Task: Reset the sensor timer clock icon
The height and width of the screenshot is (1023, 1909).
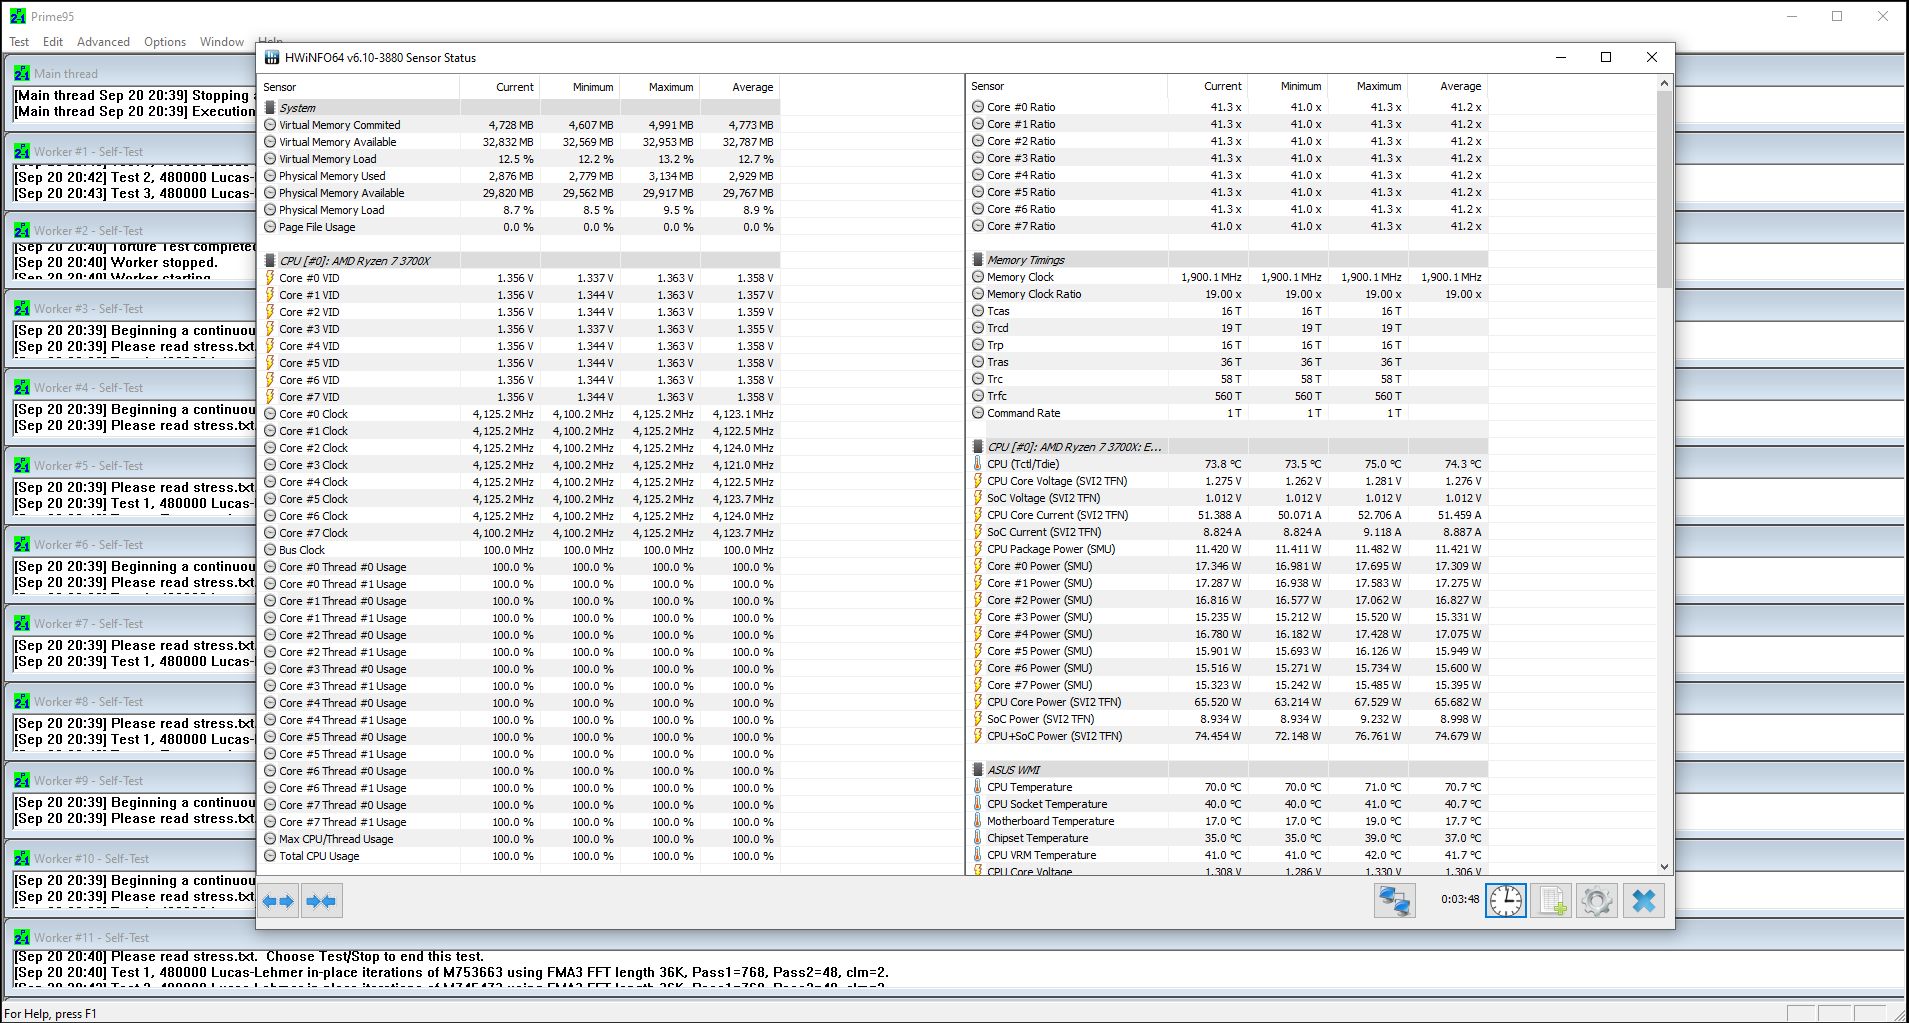Action: coord(1505,901)
